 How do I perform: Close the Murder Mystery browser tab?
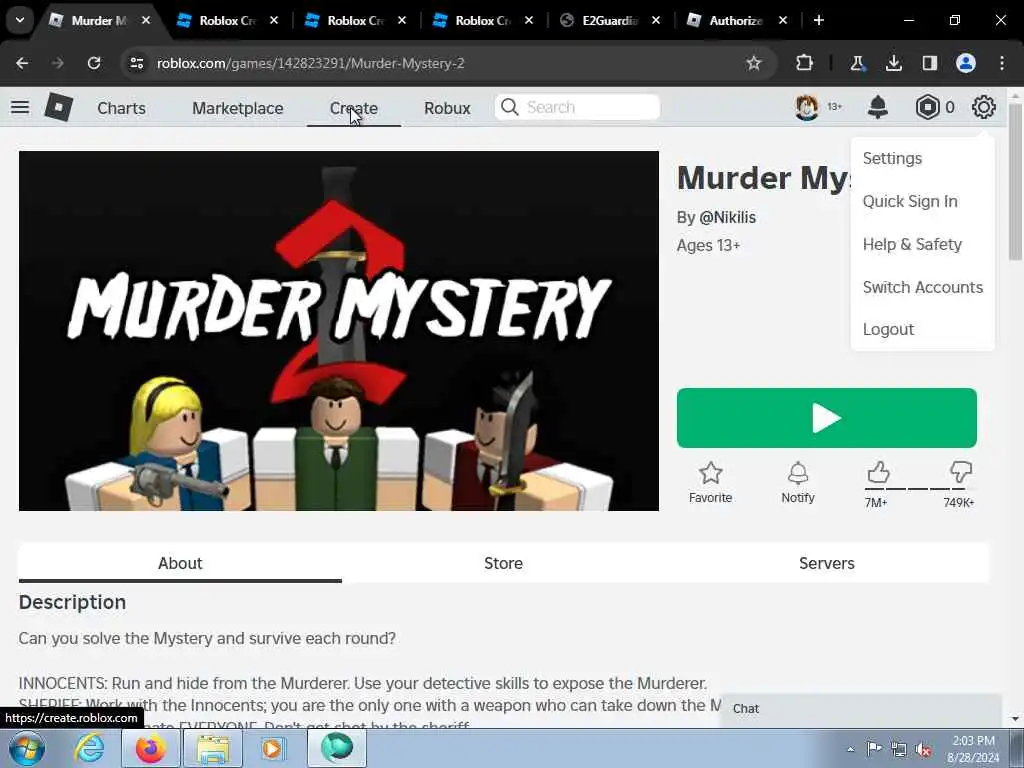click(146, 20)
